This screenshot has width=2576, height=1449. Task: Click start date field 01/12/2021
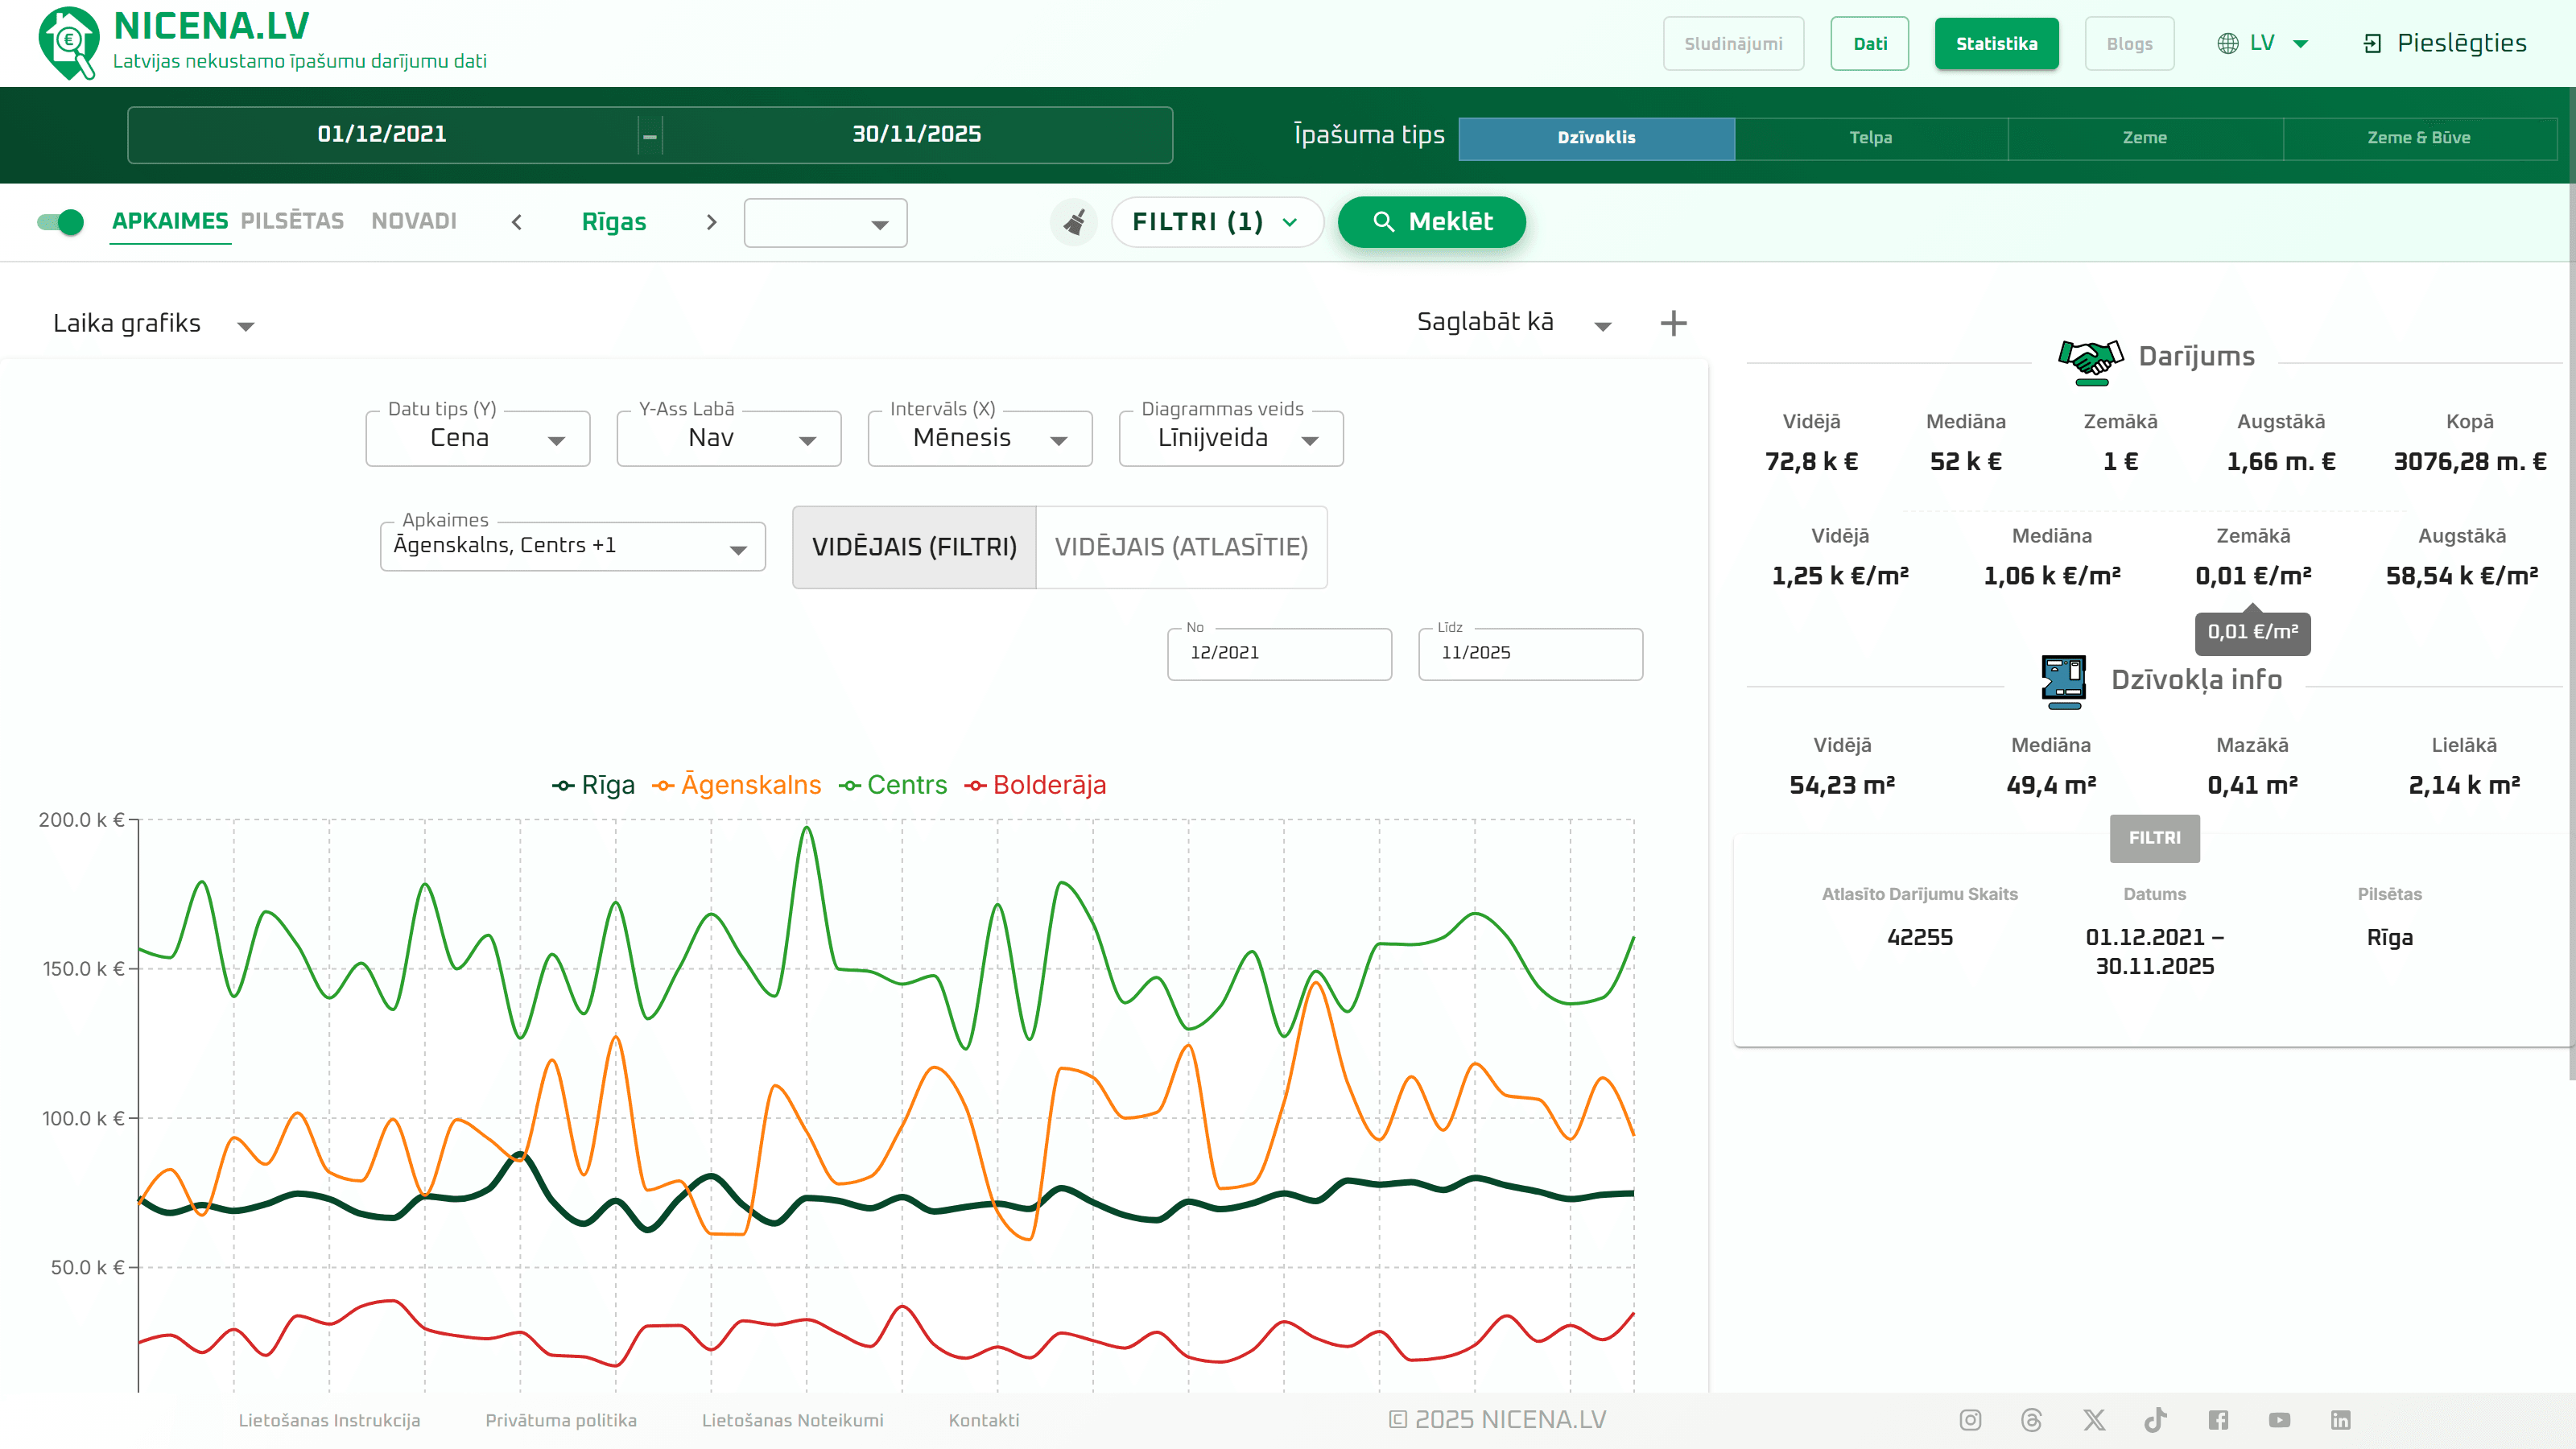point(382,134)
